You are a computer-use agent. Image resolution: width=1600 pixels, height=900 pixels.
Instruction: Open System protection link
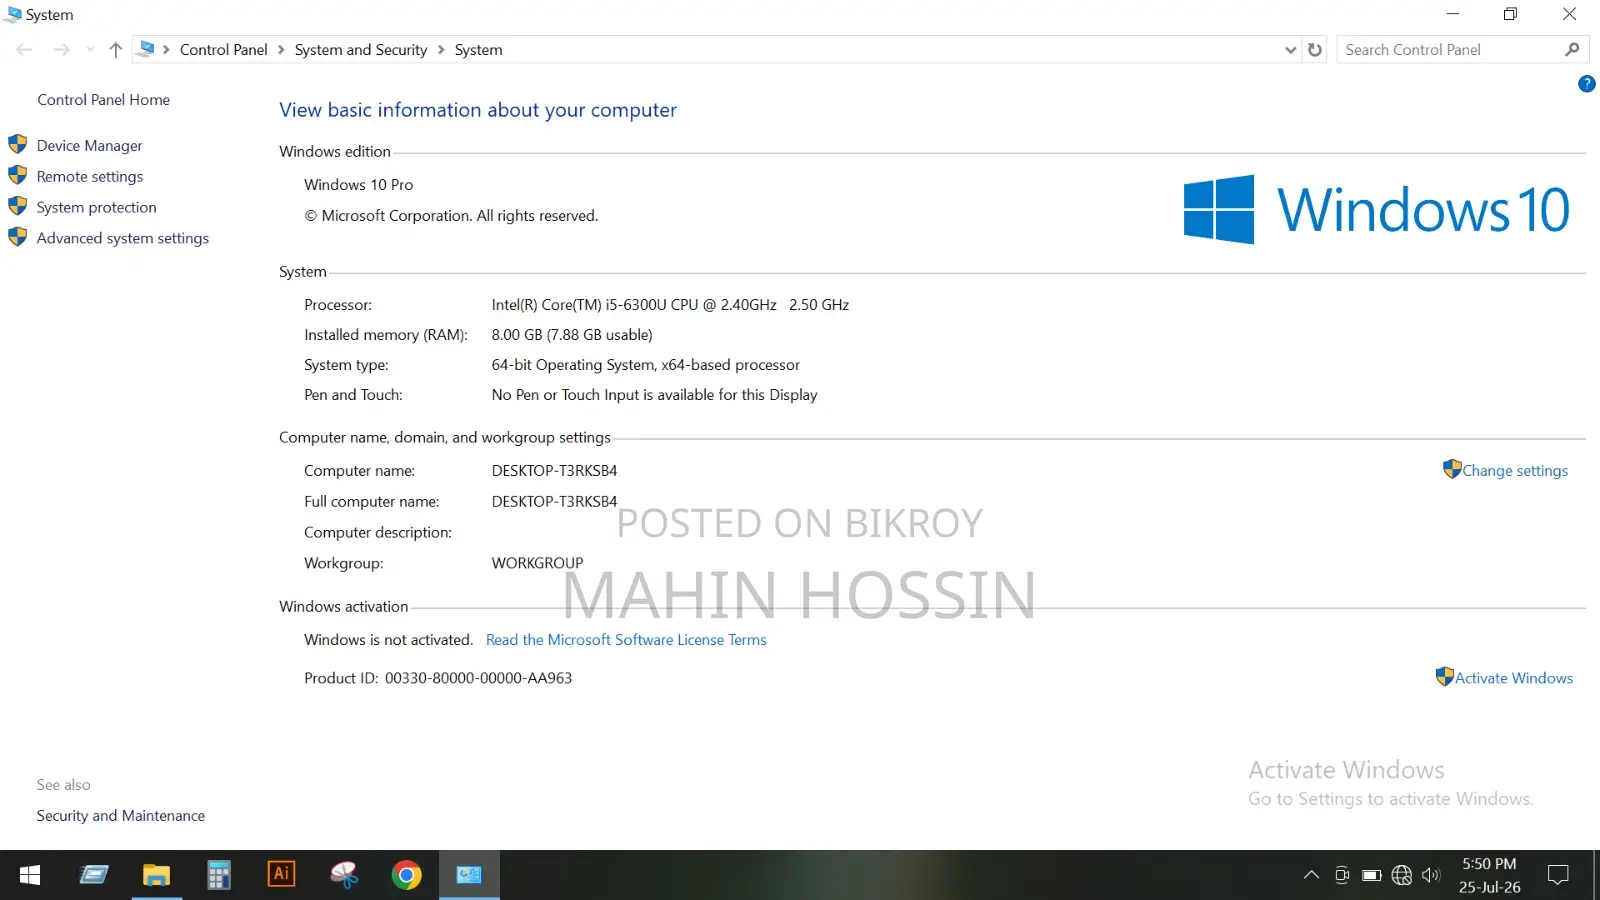[96, 208]
